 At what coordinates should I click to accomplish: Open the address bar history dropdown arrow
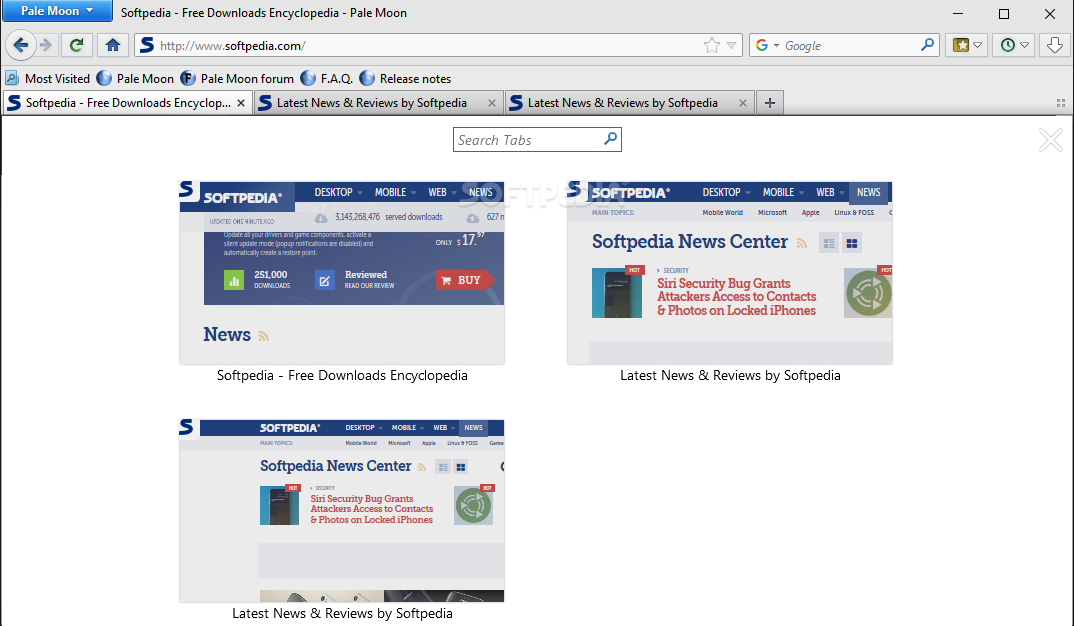pyautogui.click(x=732, y=46)
